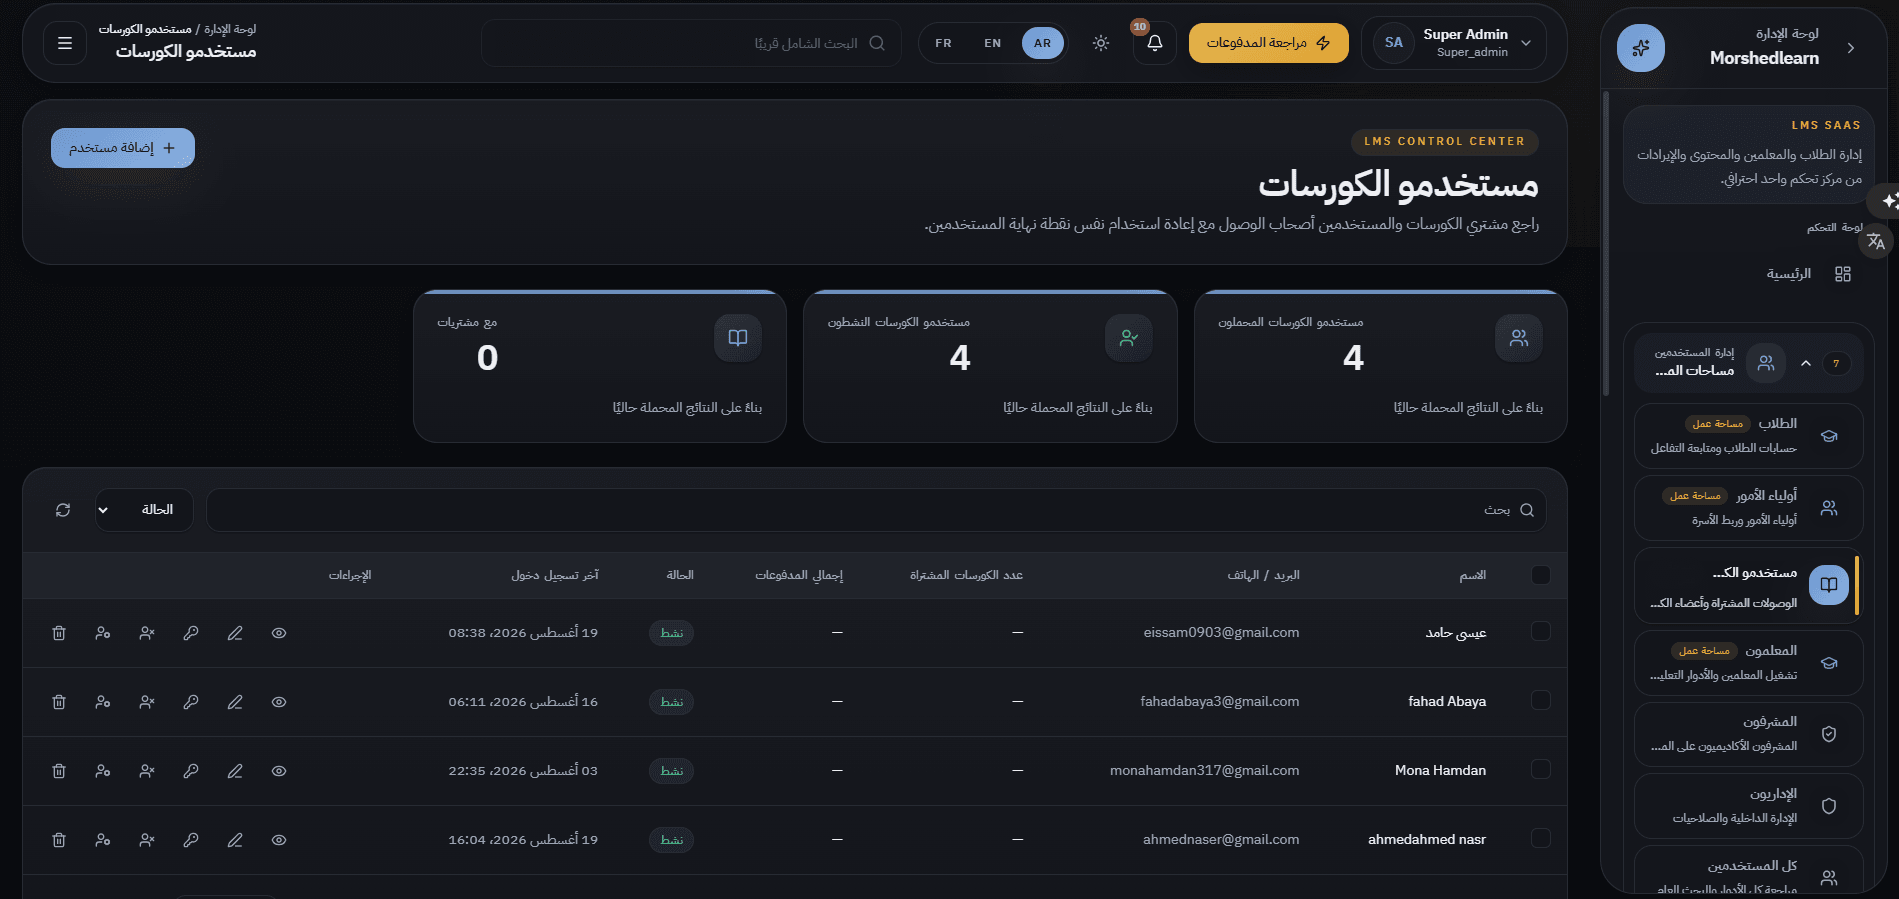This screenshot has width=1899, height=899.
Task: Click the نشط status badge for fahad Abaya
Action: click(672, 702)
